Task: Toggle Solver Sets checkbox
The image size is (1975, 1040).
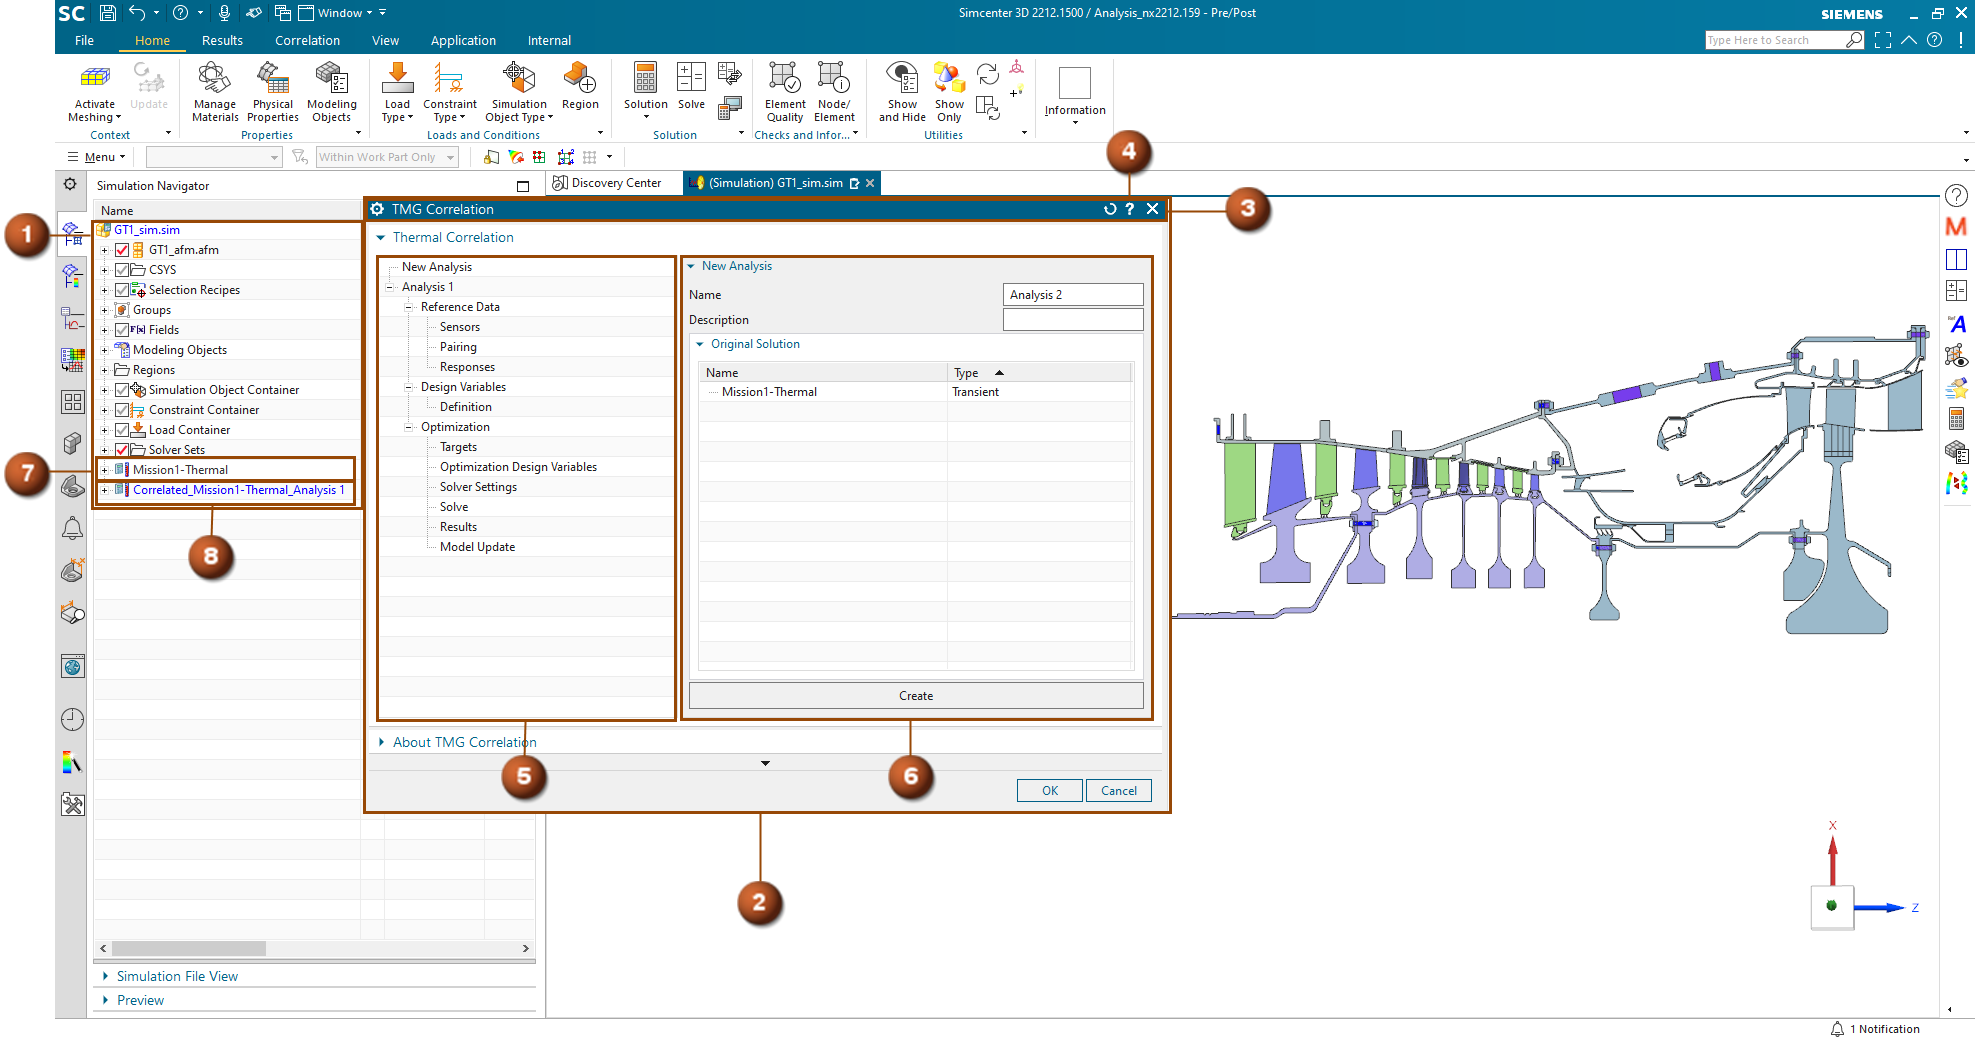Action: point(122,450)
